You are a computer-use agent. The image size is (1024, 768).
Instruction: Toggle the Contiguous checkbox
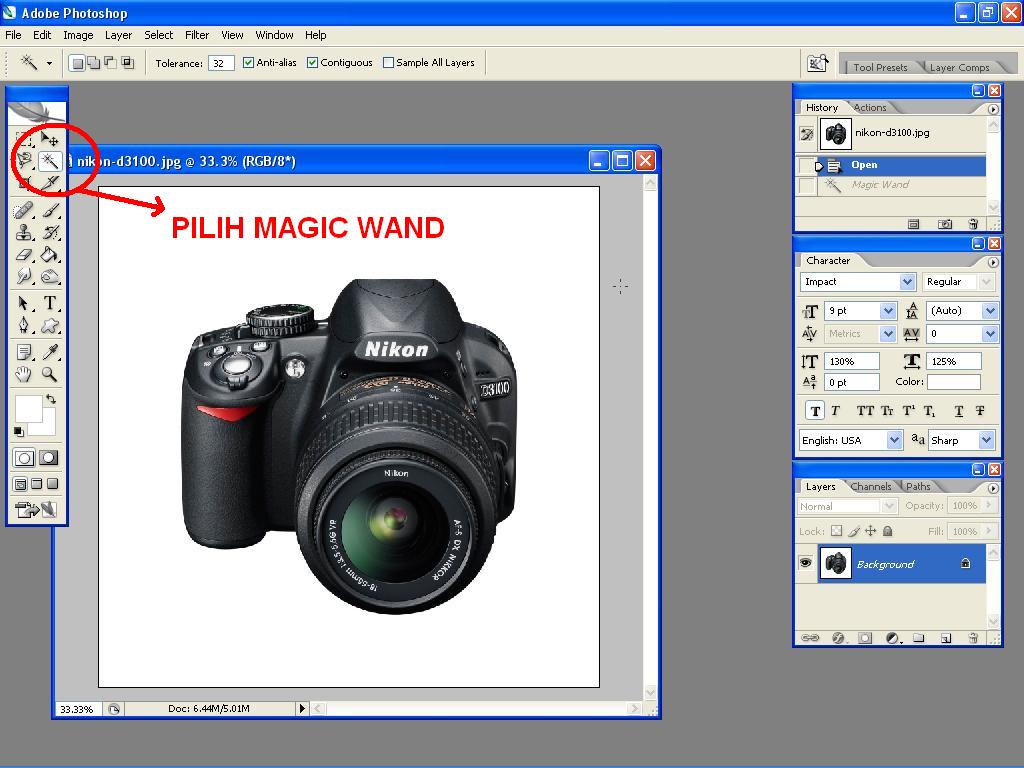coord(312,63)
